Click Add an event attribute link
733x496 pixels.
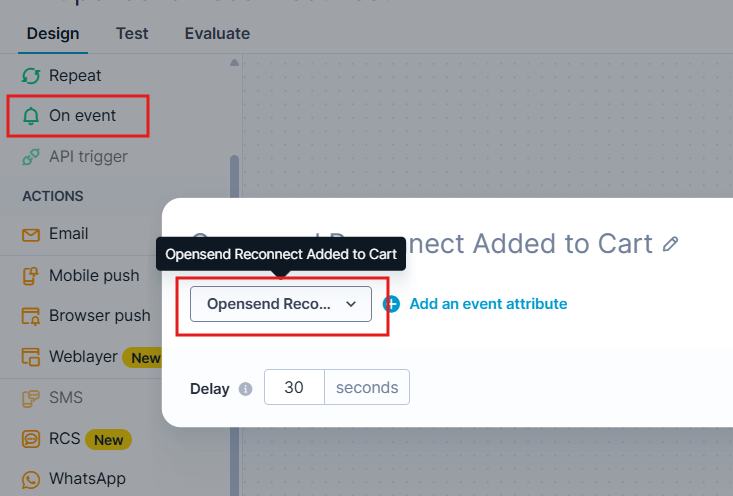pos(488,304)
